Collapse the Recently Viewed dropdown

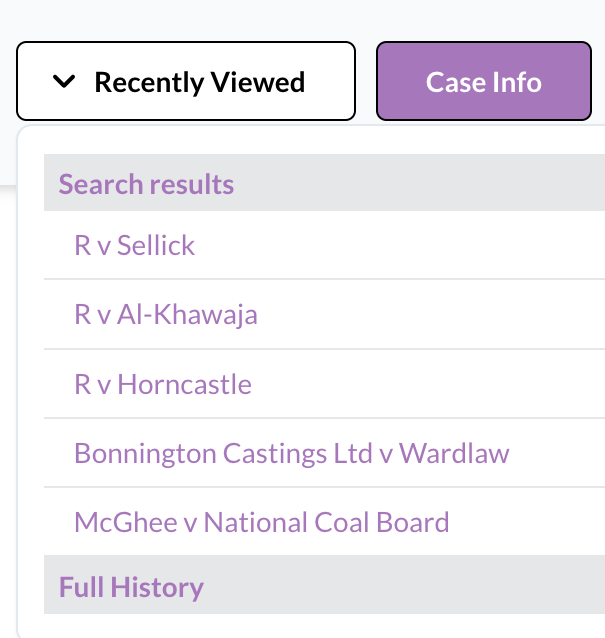pyautogui.click(x=186, y=81)
